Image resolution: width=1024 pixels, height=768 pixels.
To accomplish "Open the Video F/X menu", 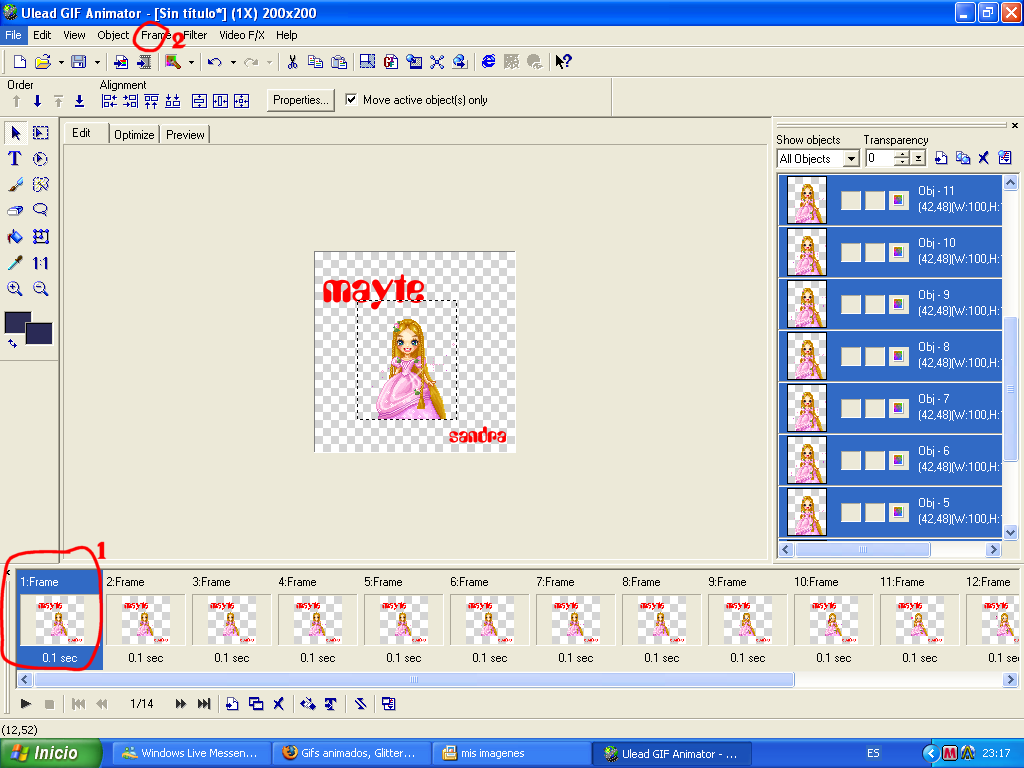I will 242,35.
